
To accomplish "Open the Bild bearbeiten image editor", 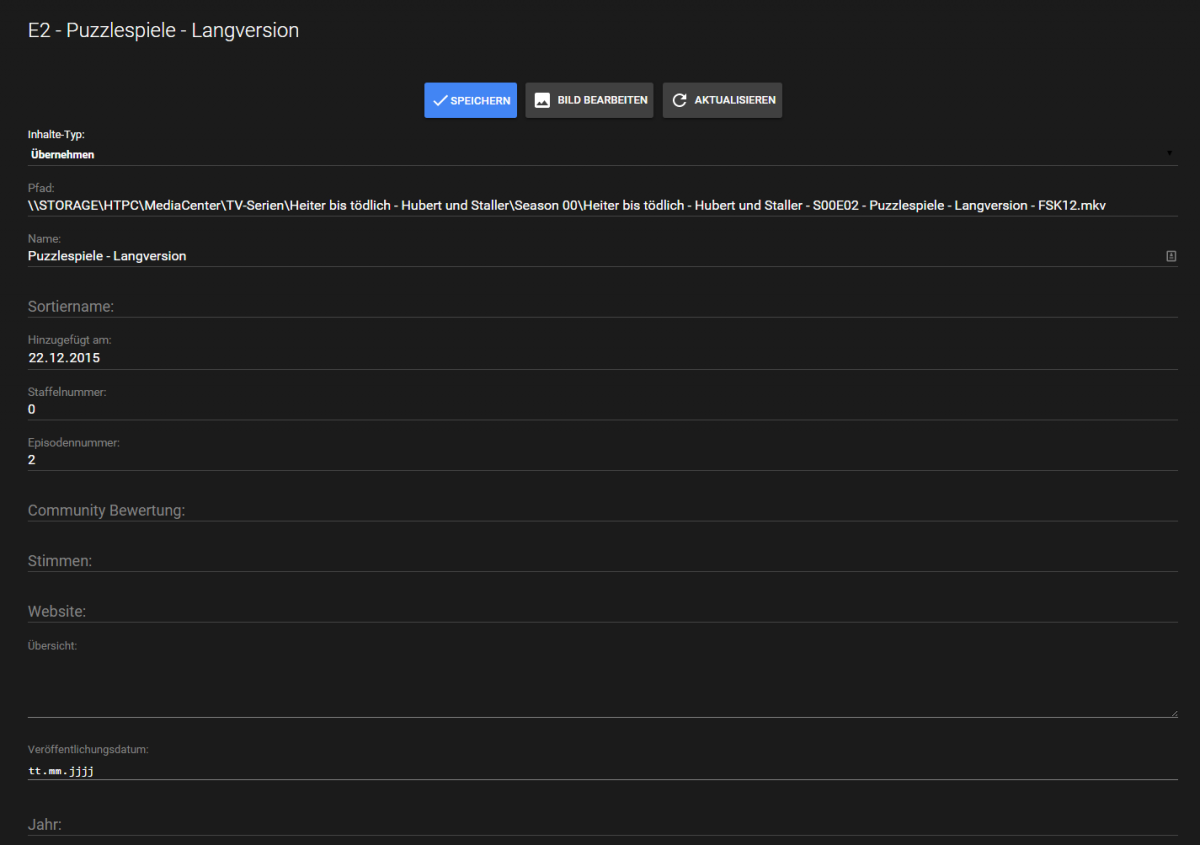I will (589, 100).
